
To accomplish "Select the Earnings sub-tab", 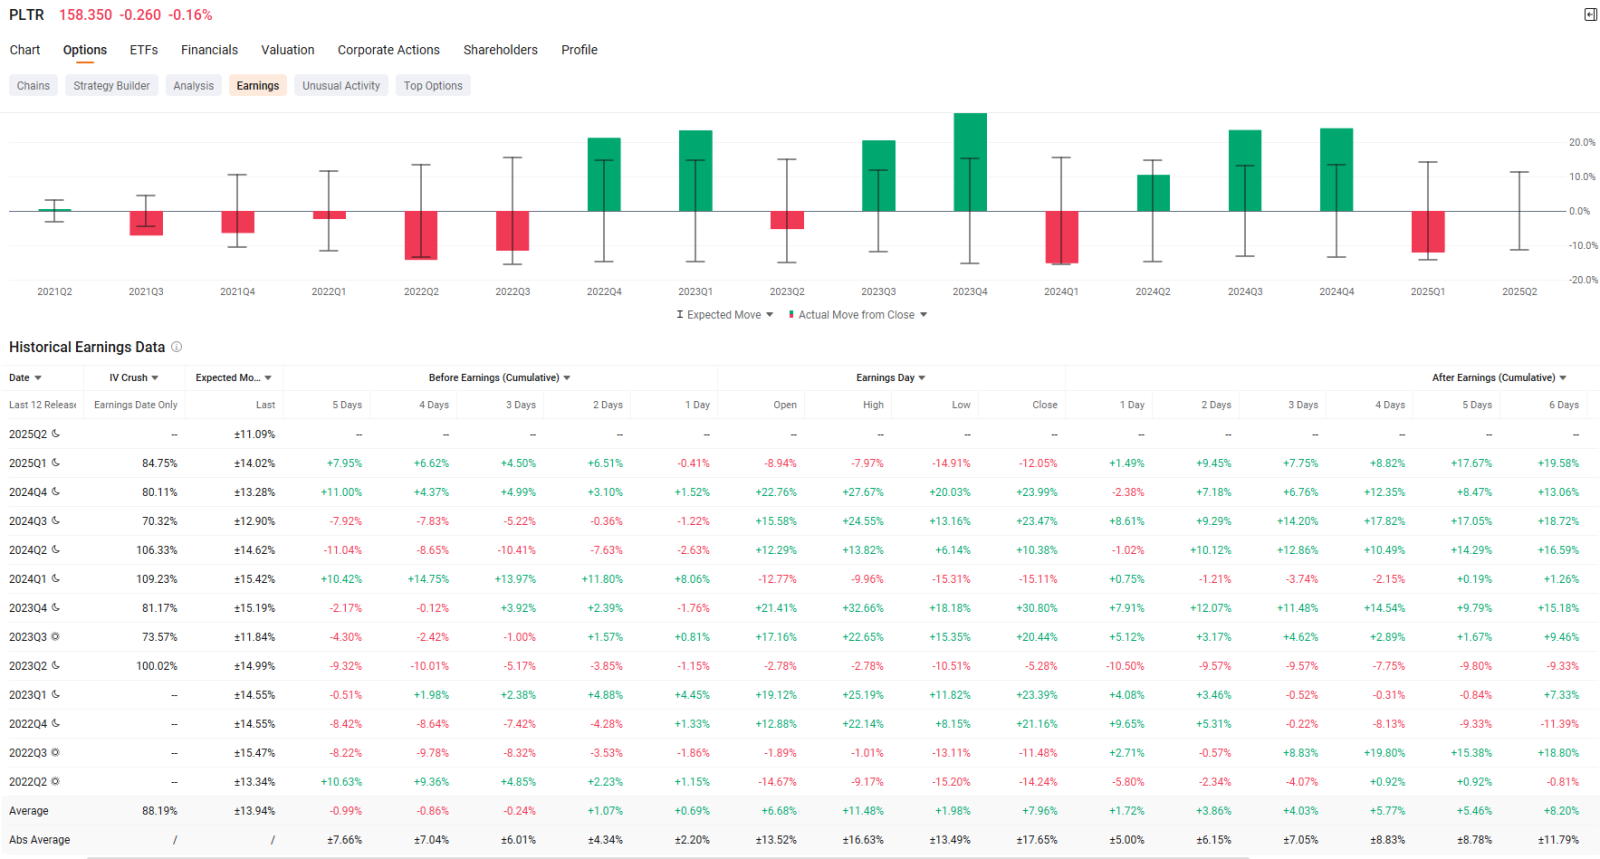I will pos(258,86).
